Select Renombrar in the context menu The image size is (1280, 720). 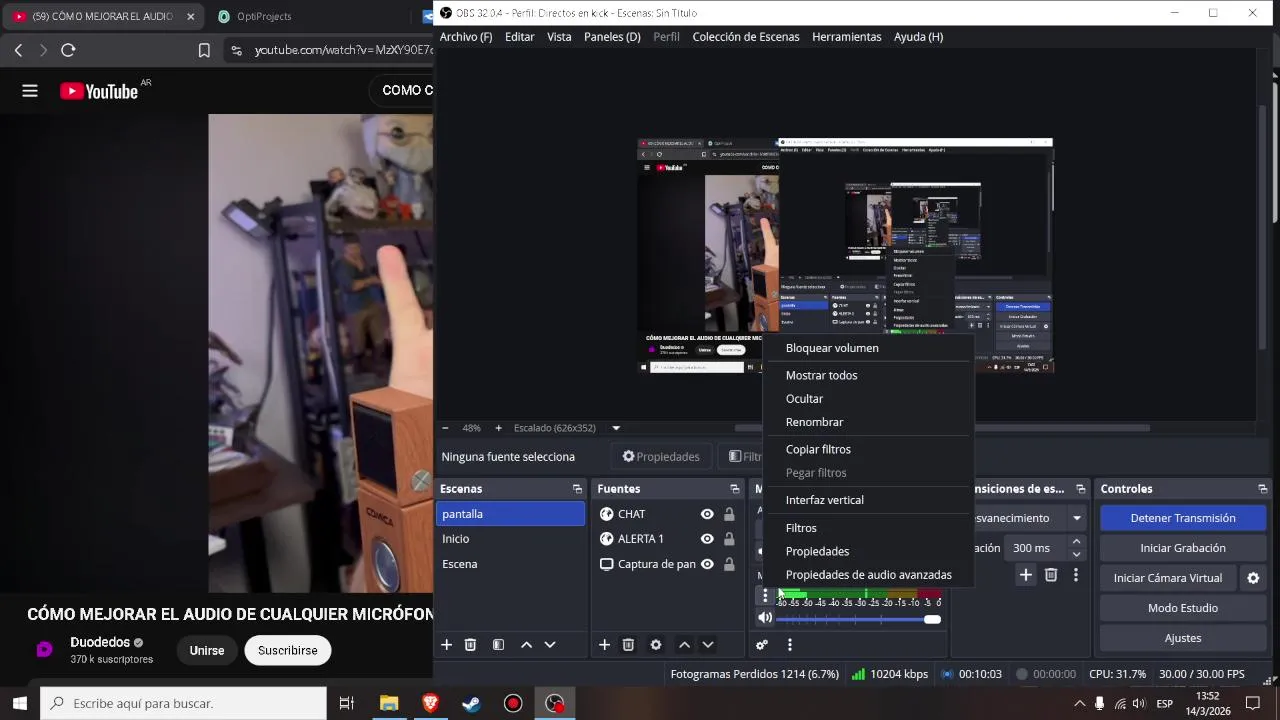(x=867, y=422)
